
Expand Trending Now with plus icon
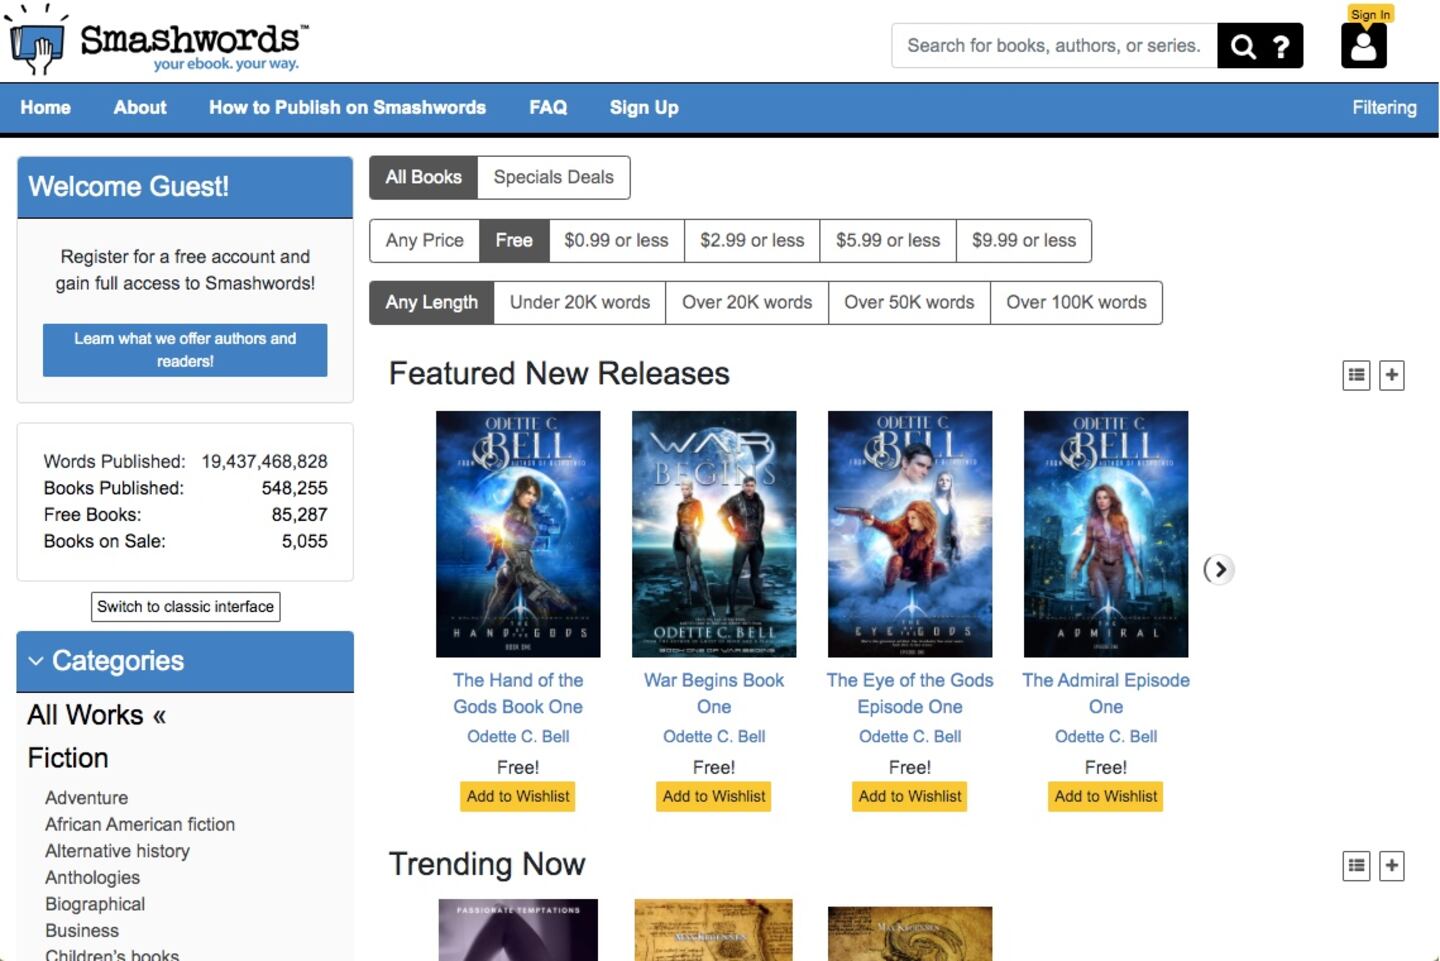pos(1391,865)
